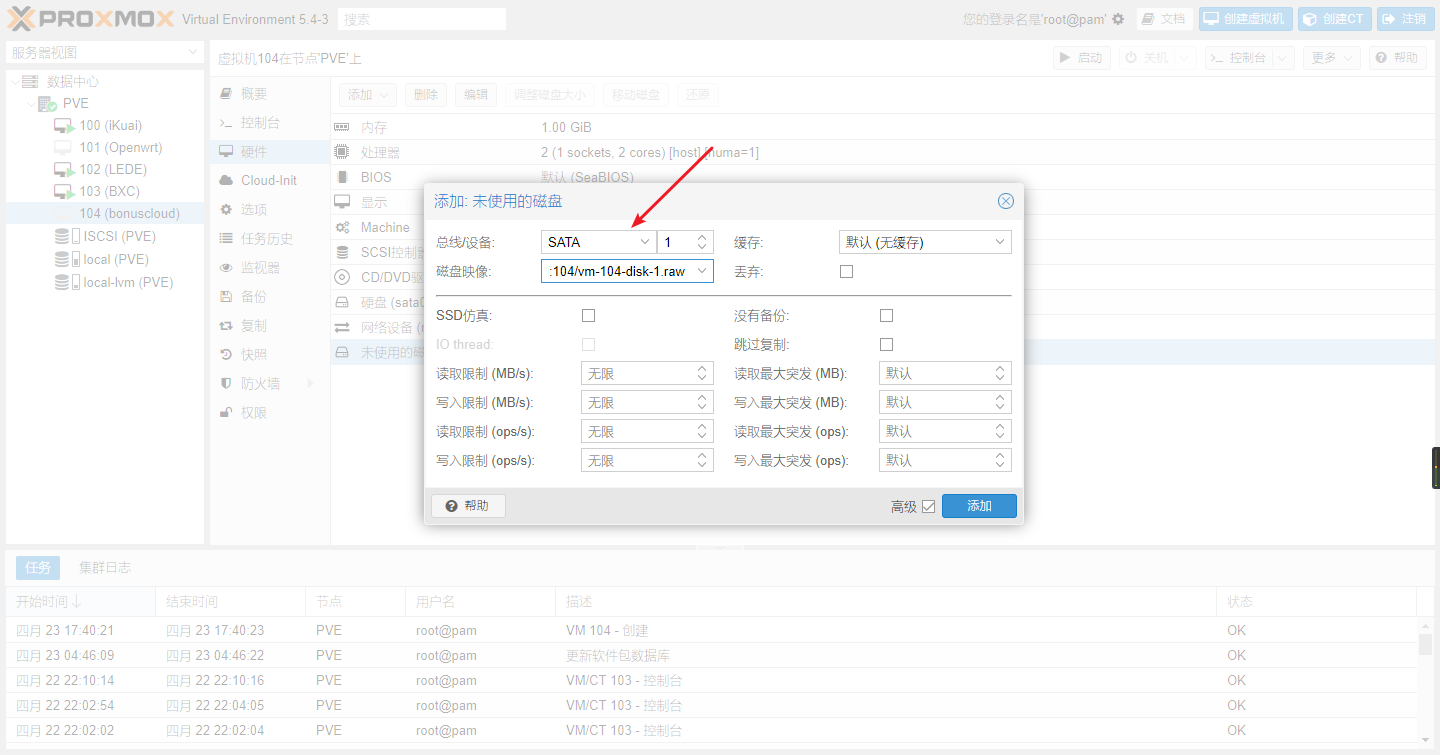Open the SATA bus type dropdown
Image resolution: width=1440 pixels, height=755 pixels.
coord(645,242)
